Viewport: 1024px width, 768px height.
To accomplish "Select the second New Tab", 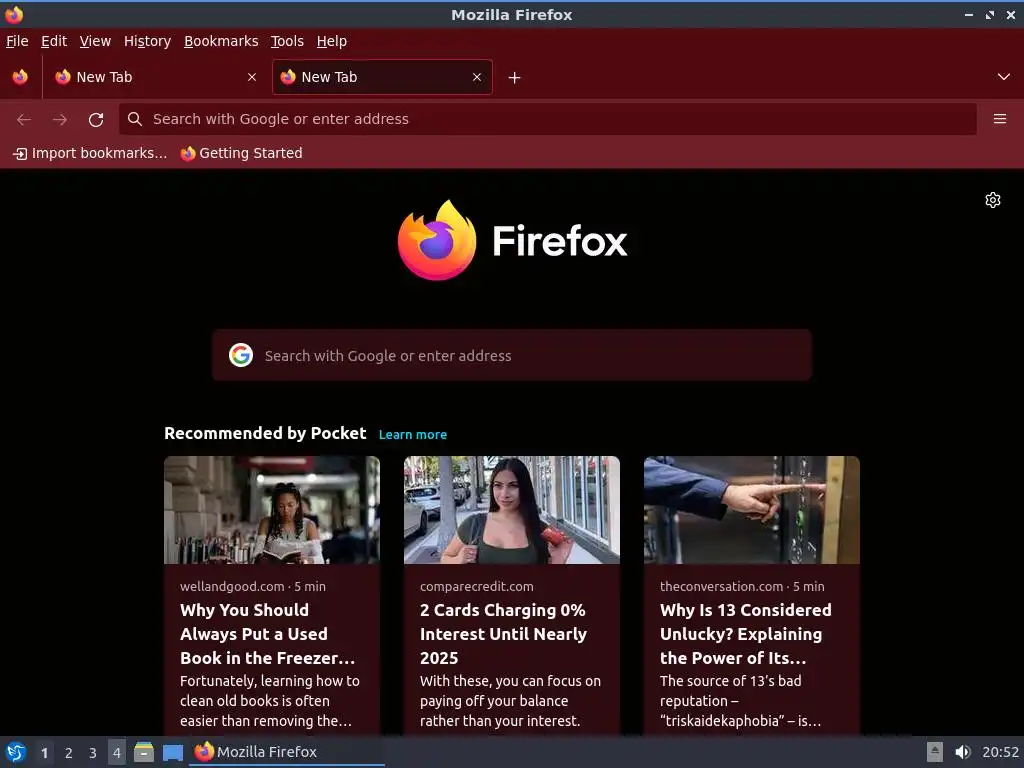I will [382, 77].
